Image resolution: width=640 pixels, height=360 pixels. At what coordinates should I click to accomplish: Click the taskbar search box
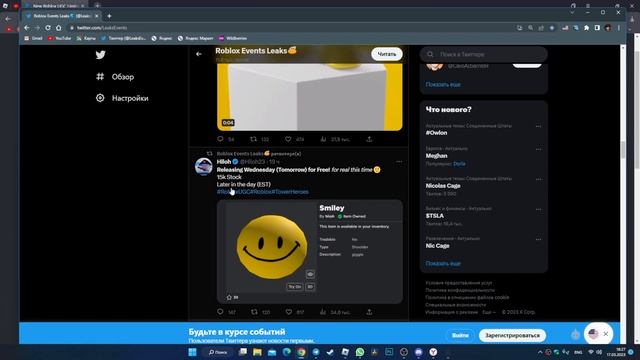coord(218,352)
